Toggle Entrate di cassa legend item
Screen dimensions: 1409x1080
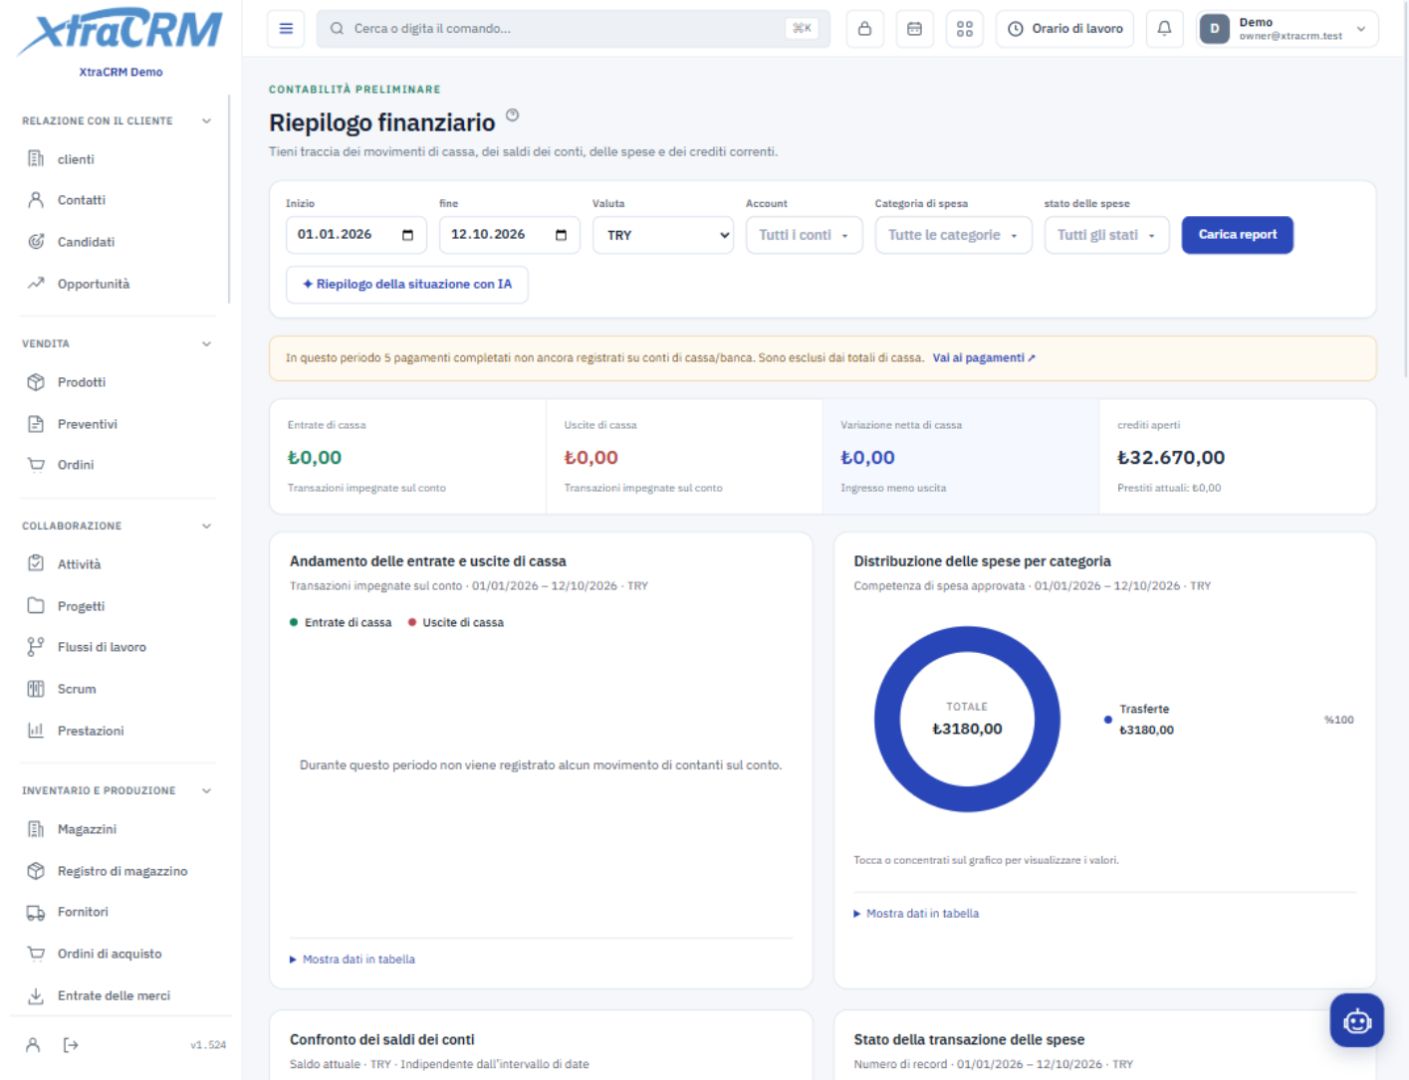[340, 622]
